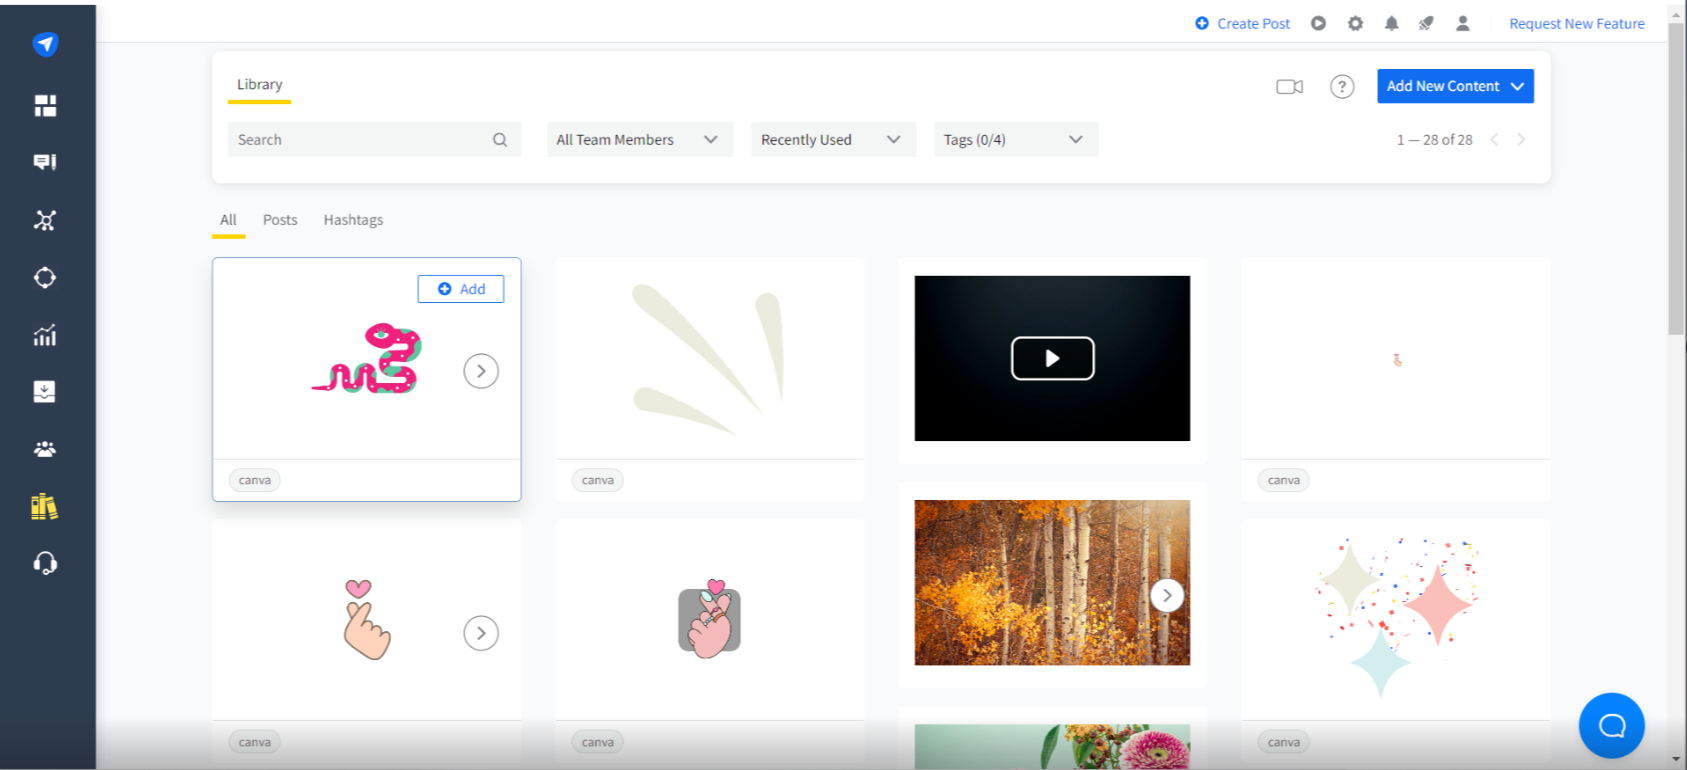Click Add on the snake image card
Screen dimensions: 1687x770
pos(461,289)
